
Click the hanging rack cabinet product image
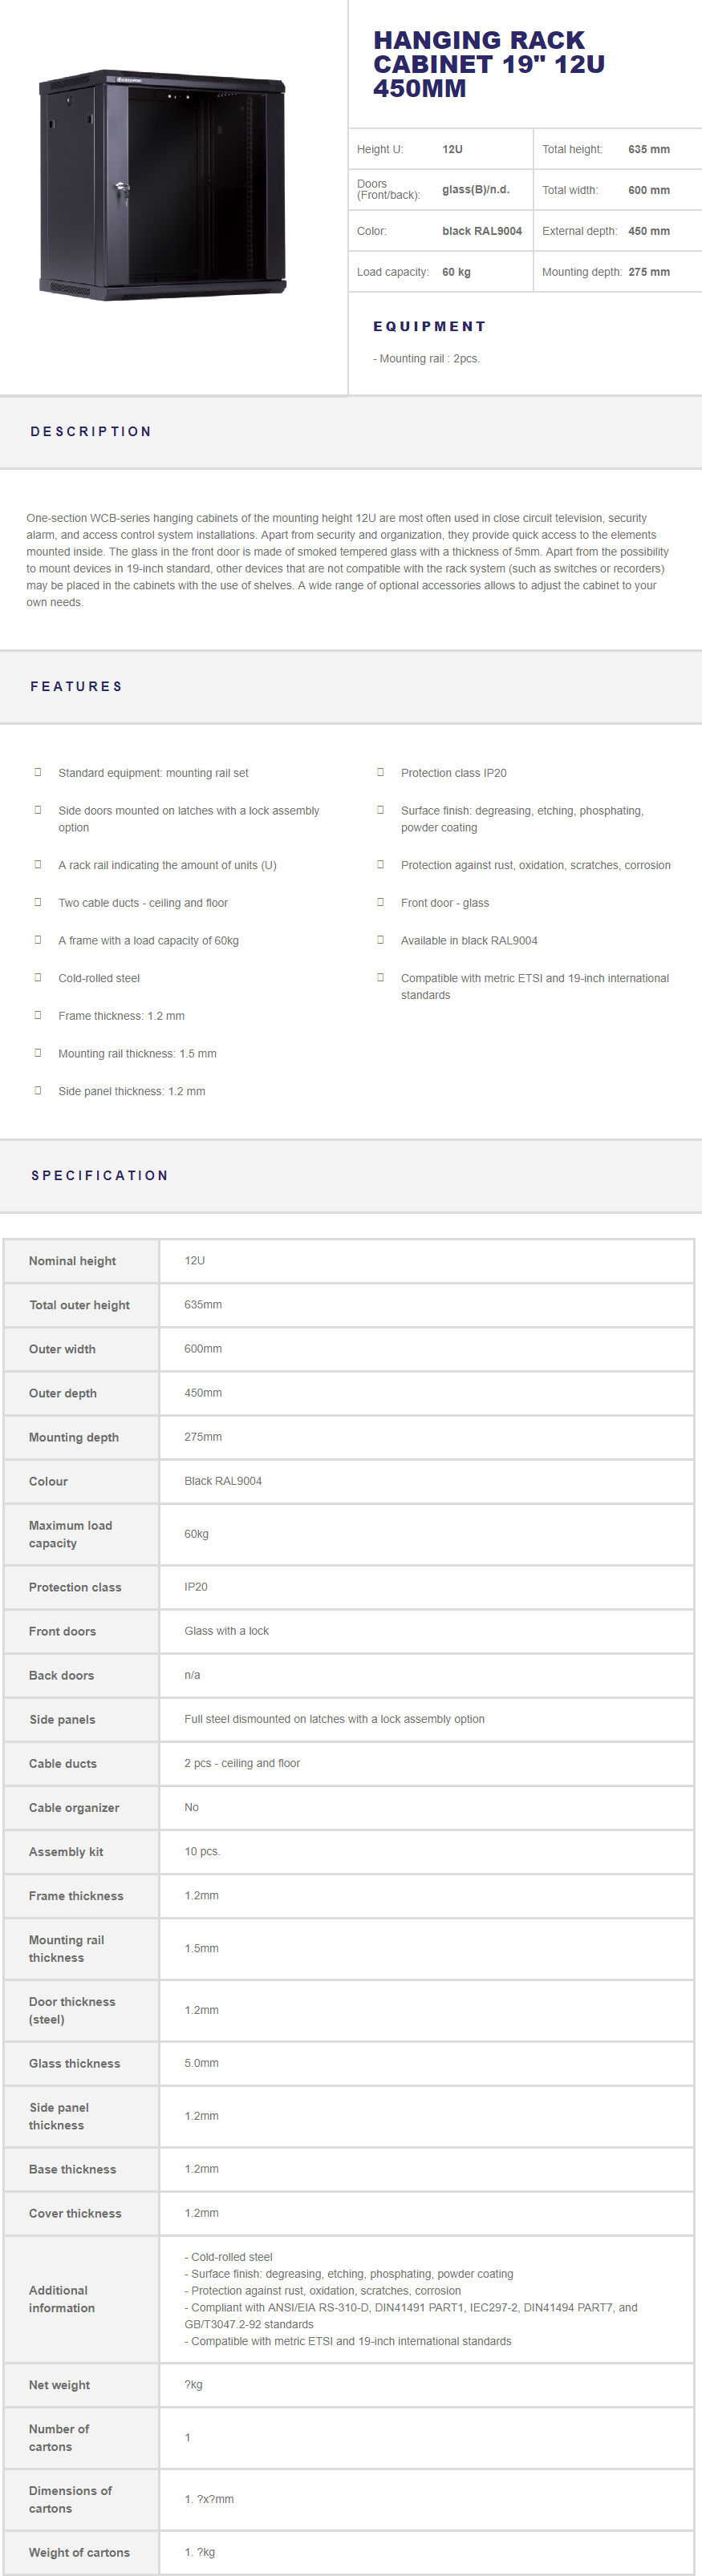(x=163, y=185)
